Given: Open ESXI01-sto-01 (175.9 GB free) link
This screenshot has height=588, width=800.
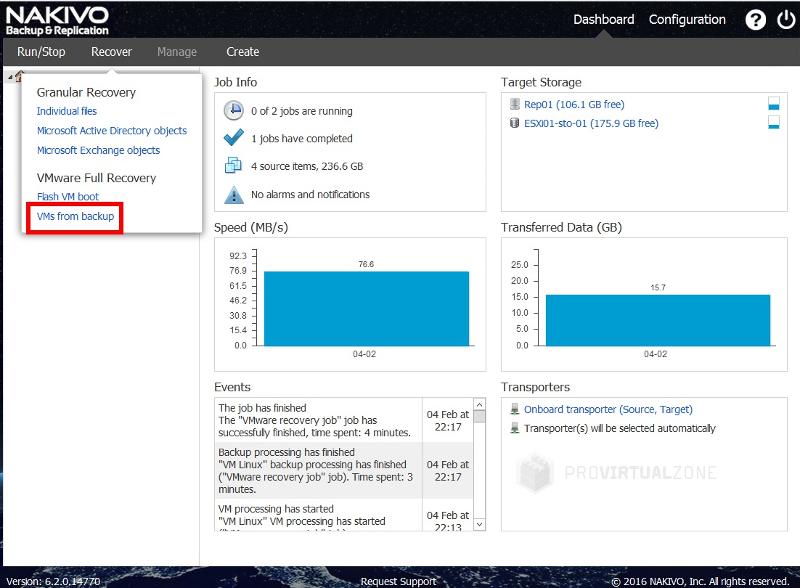Looking at the screenshot, I should tap(591, 123).
